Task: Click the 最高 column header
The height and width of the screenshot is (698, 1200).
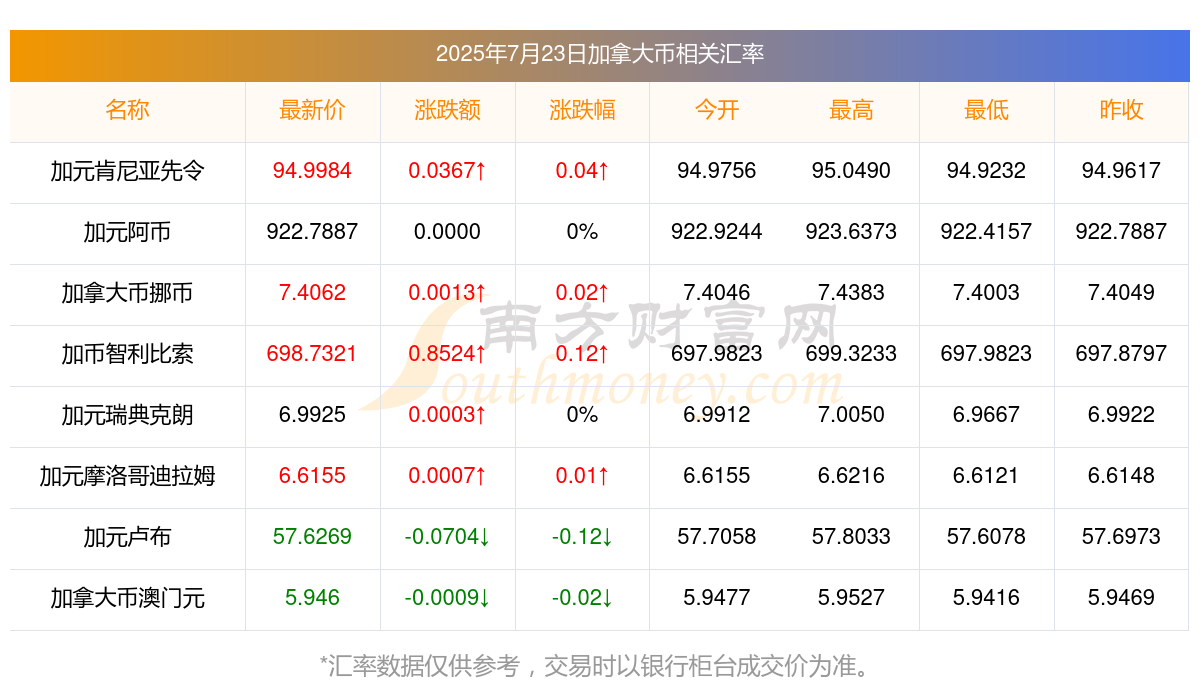Action: 851,110
